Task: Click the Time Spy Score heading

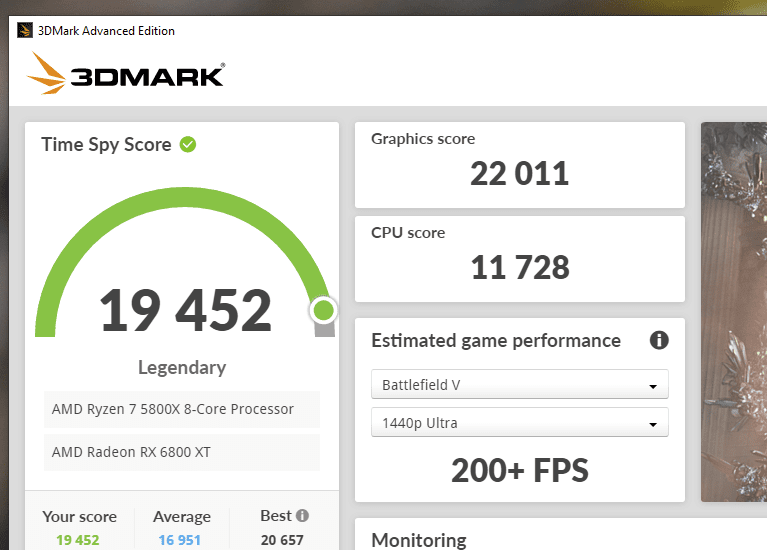Action: point(106,145)
